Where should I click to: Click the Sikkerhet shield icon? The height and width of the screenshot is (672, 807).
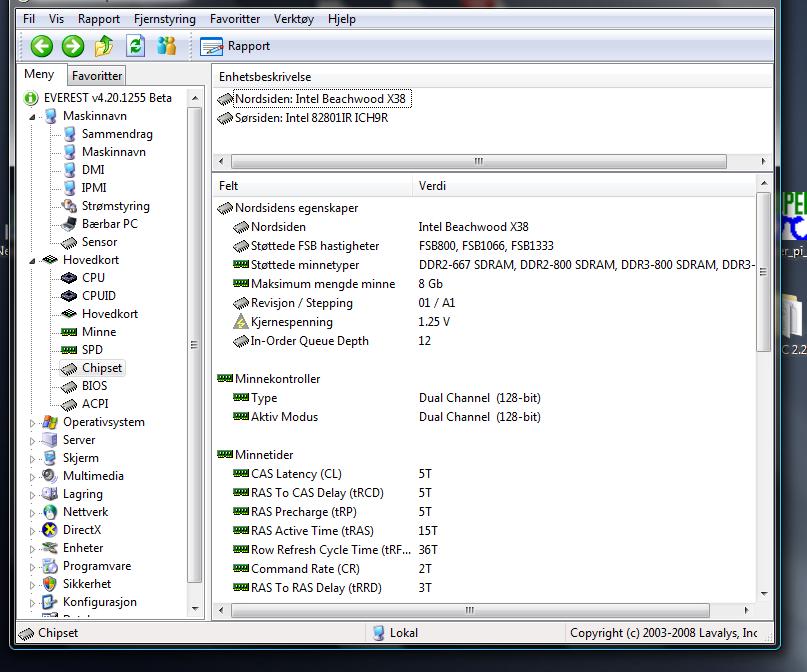[x=50, y=584]
